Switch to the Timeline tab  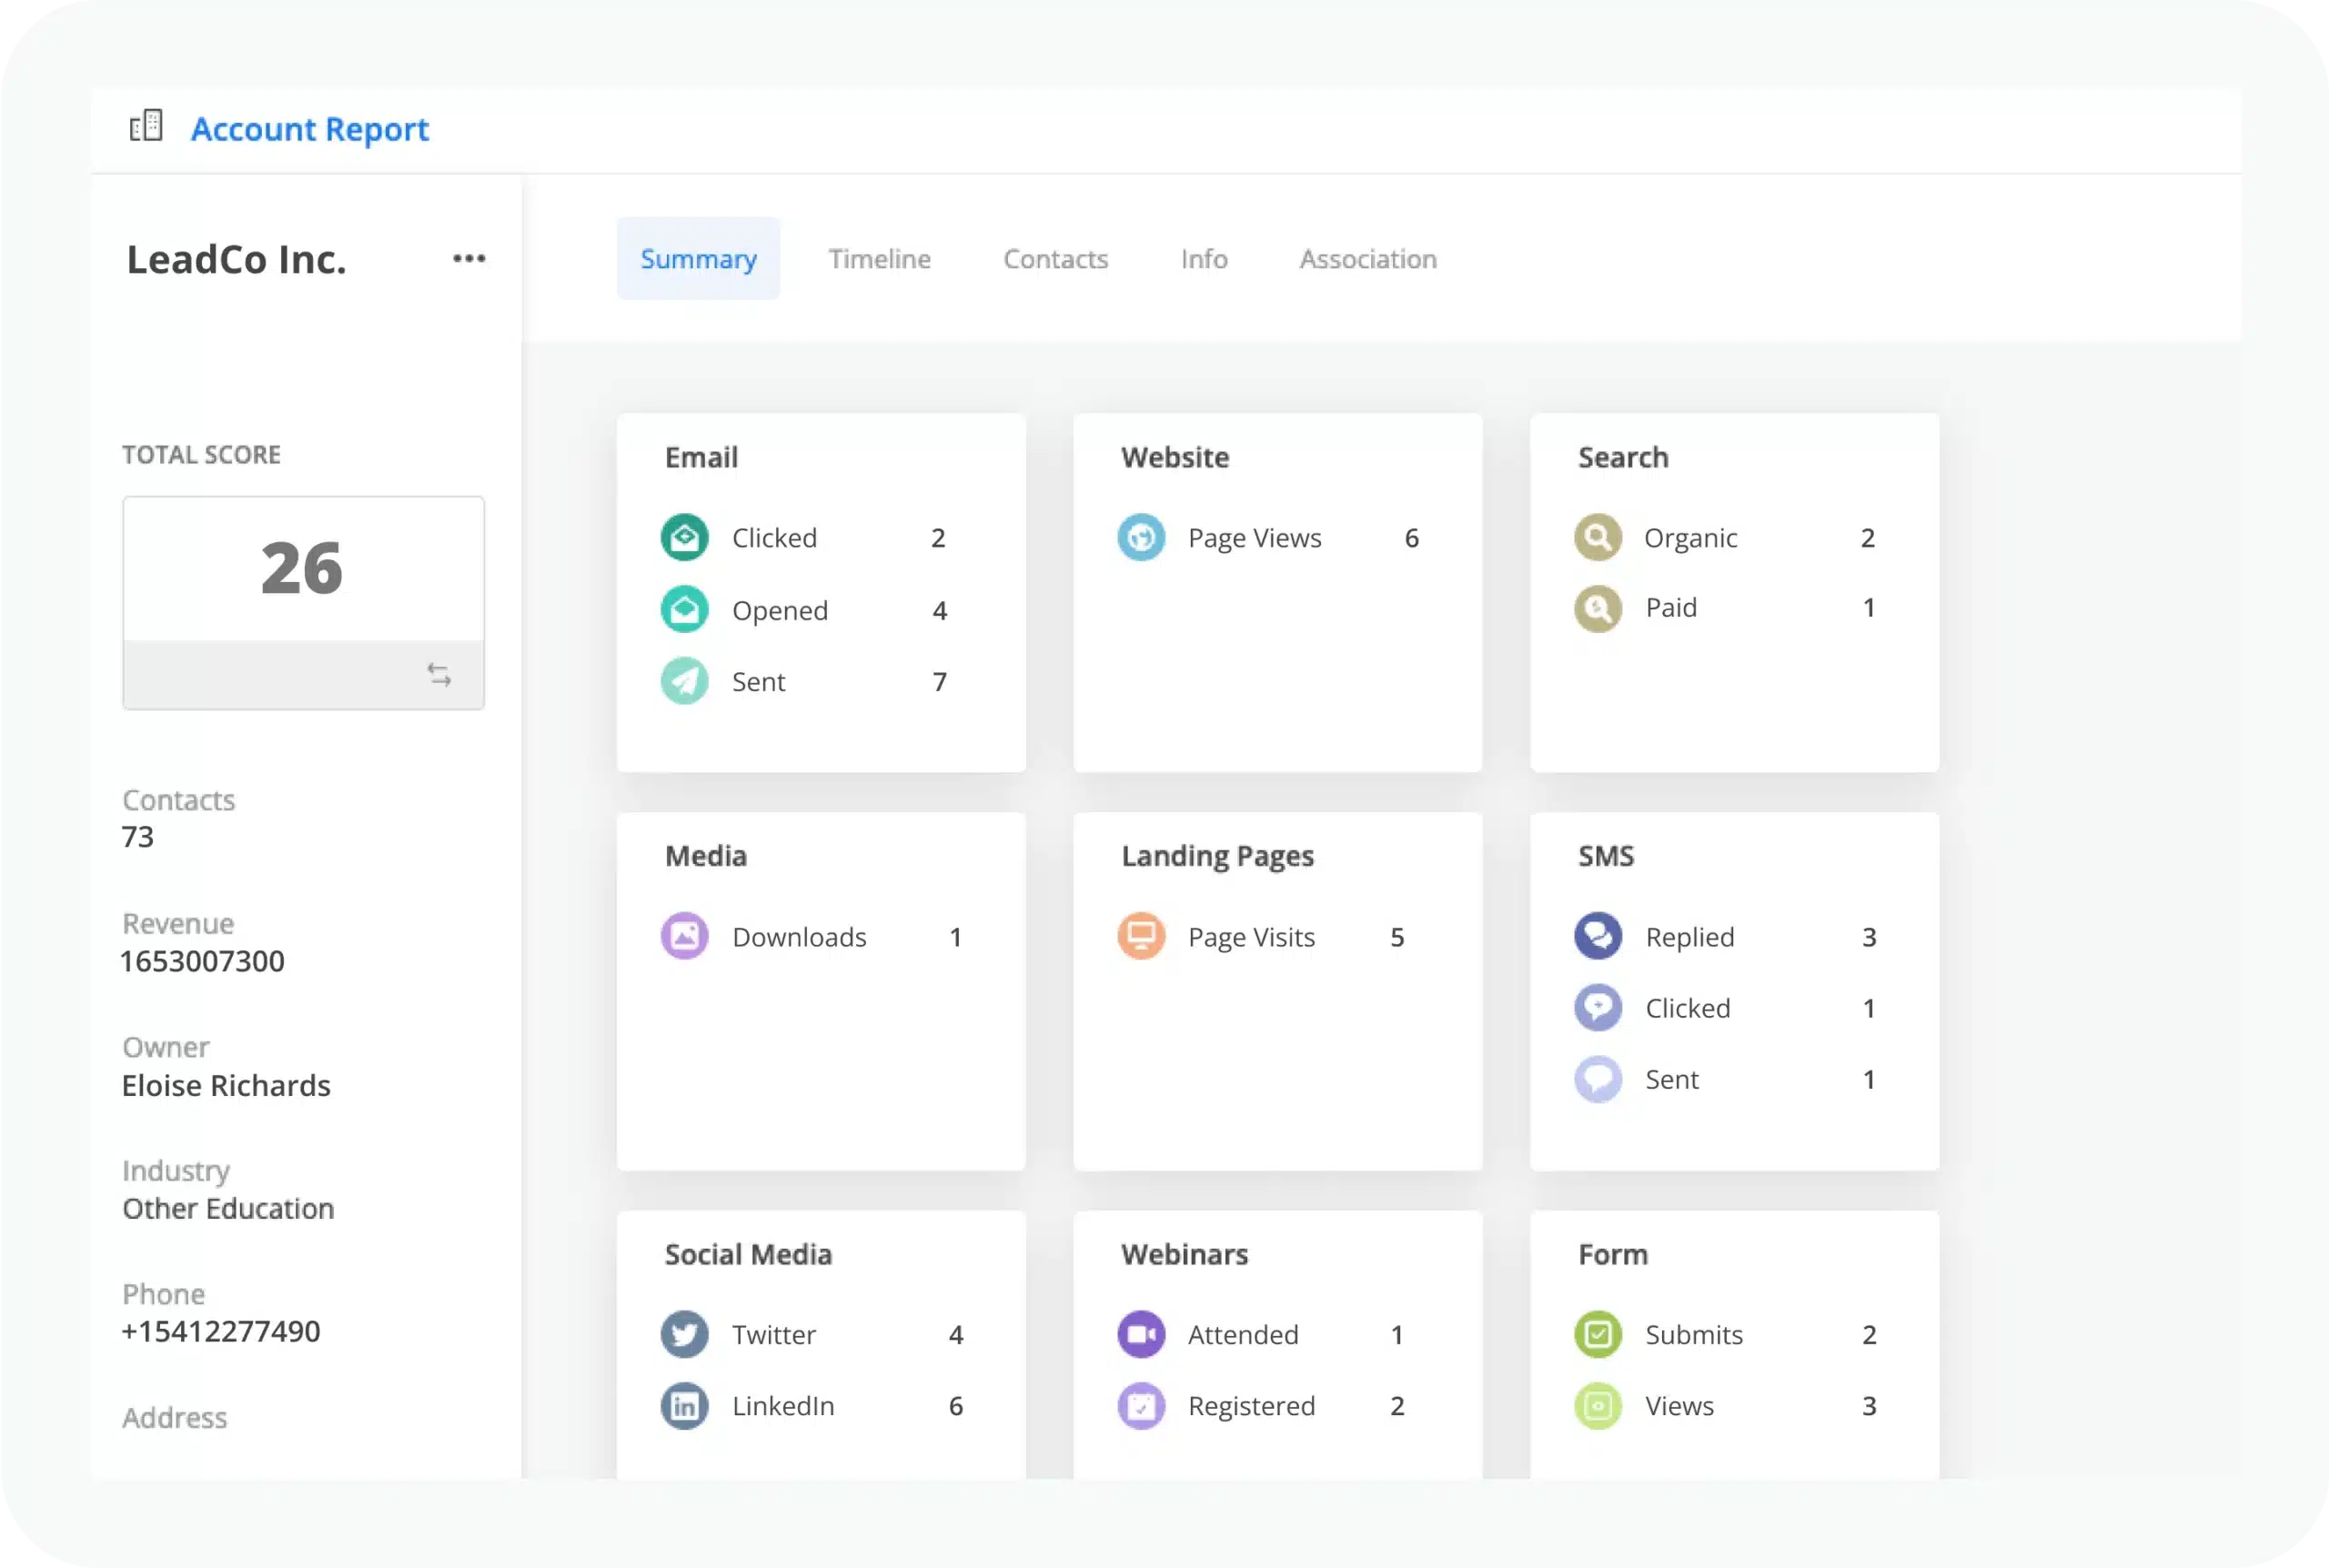(x=879, y=259)
